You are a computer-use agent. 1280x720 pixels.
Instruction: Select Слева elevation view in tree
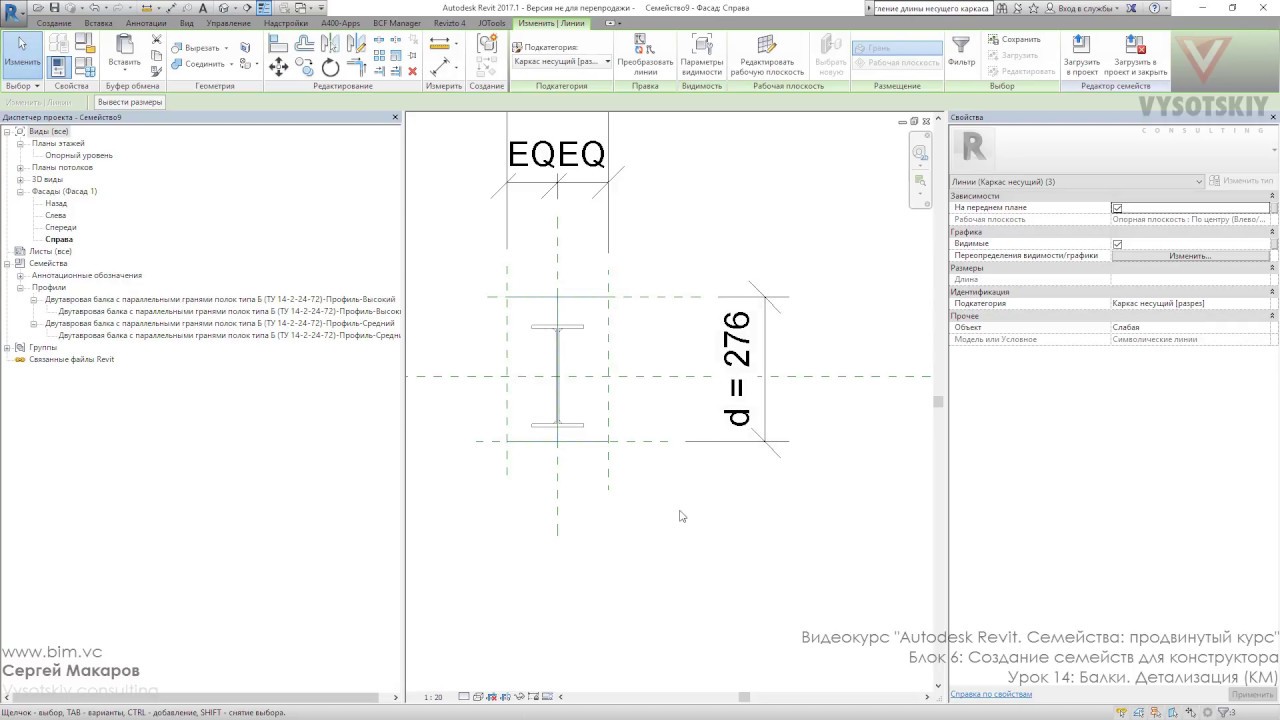[x=56, y=216]
